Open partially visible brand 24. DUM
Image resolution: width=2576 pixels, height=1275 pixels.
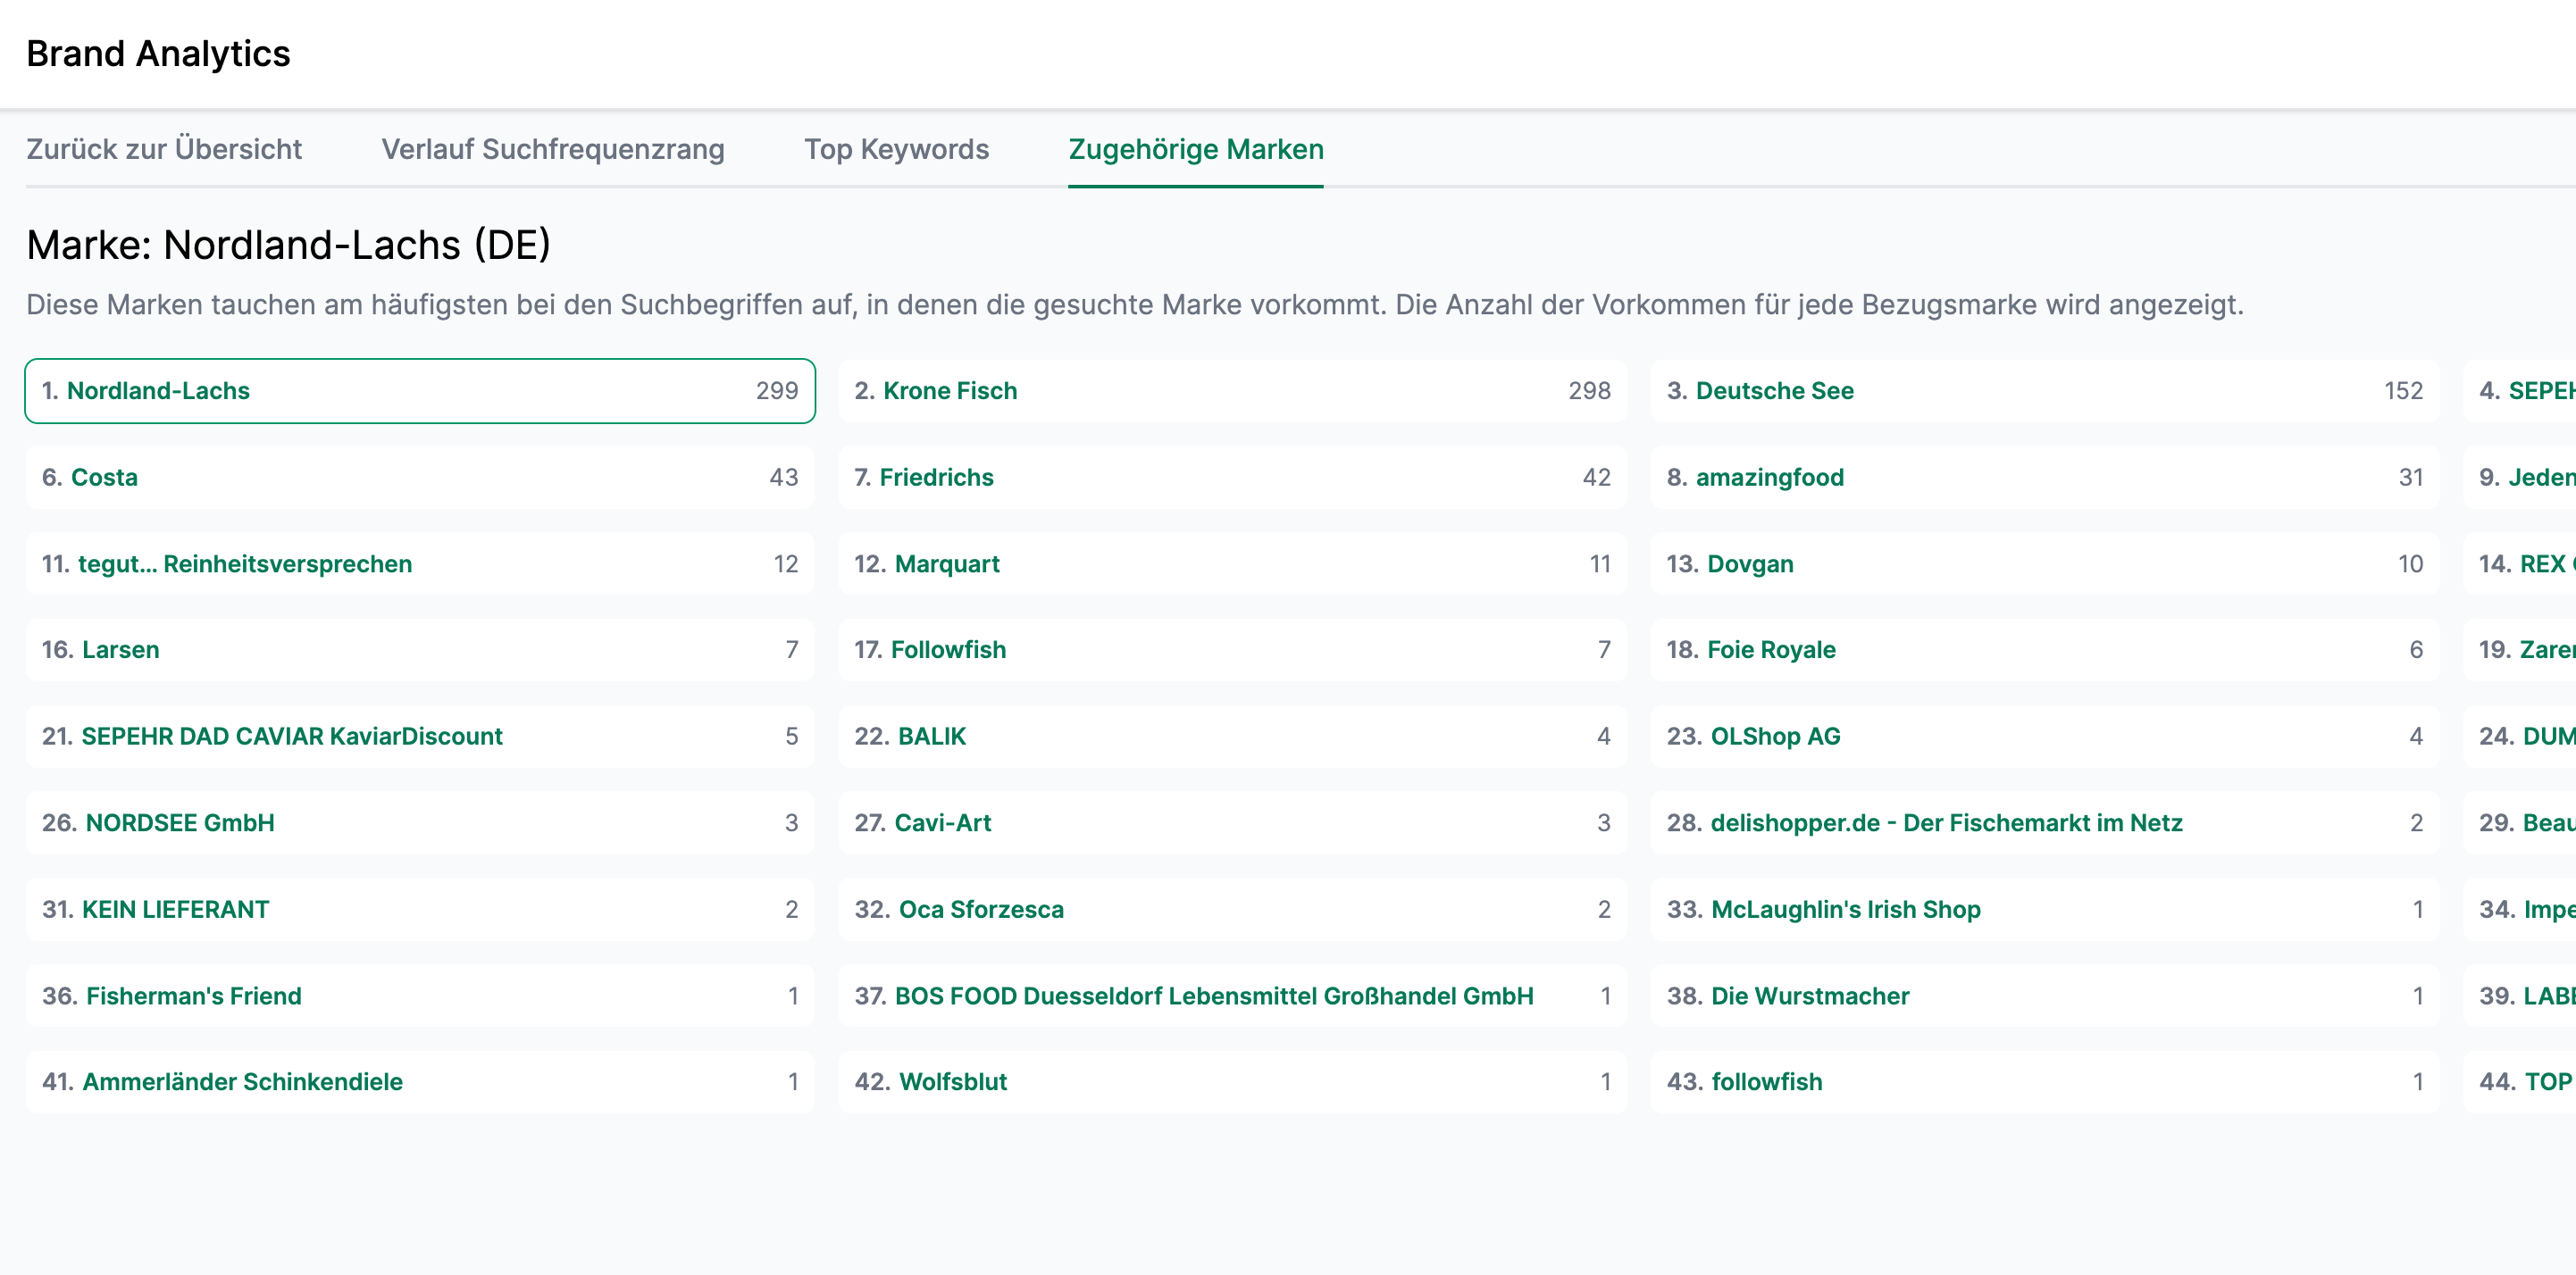[x=2520, y=737]
